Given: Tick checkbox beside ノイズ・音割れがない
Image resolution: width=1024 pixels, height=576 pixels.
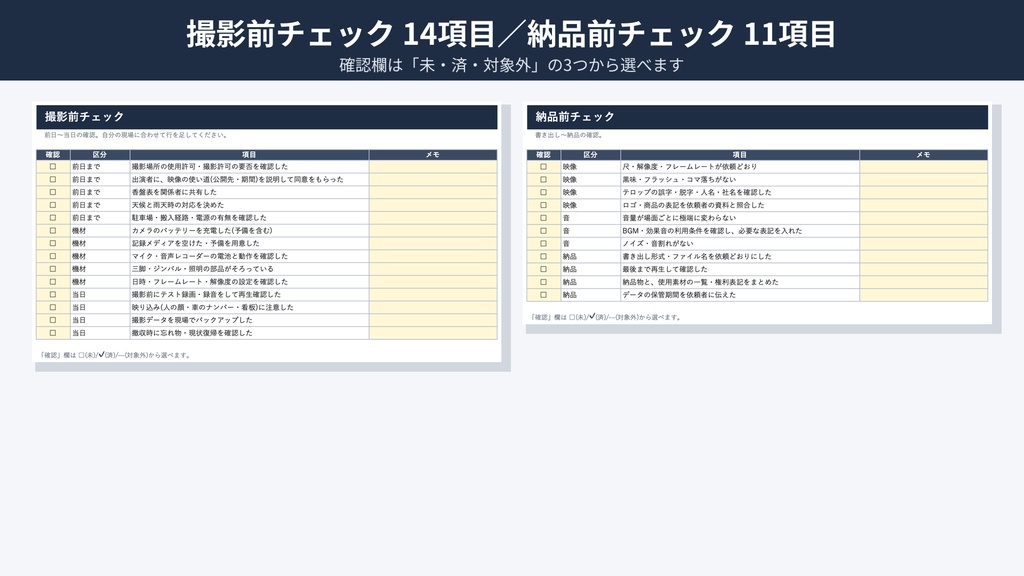Looking at the screenshot, I should [543, 243].
